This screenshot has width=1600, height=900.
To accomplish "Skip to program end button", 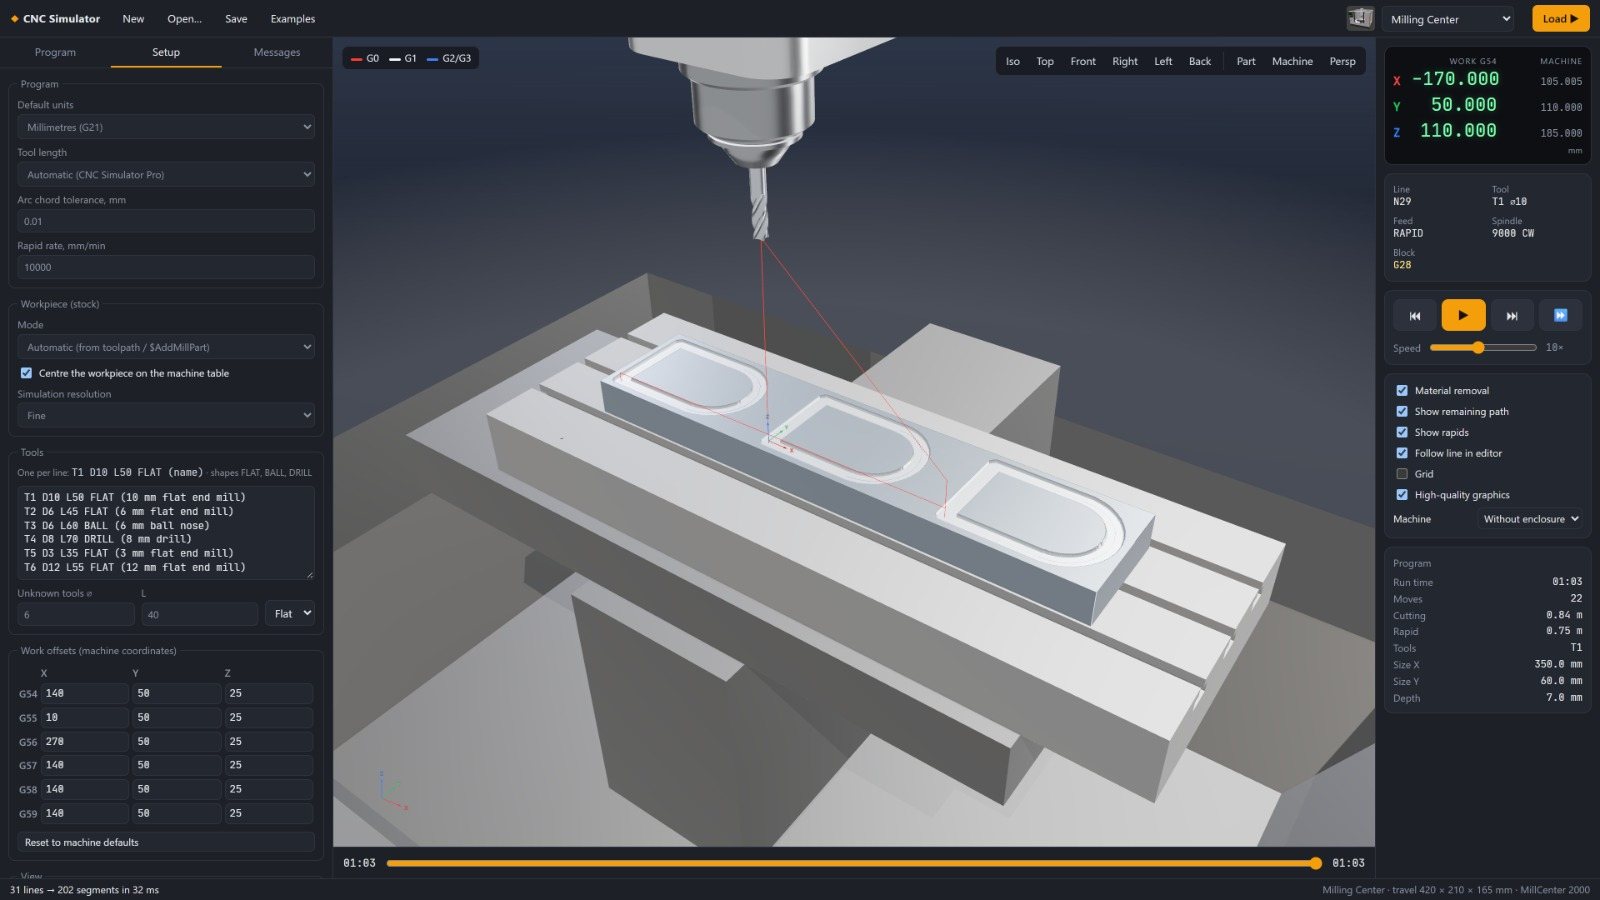I will tap(1512, 315).
